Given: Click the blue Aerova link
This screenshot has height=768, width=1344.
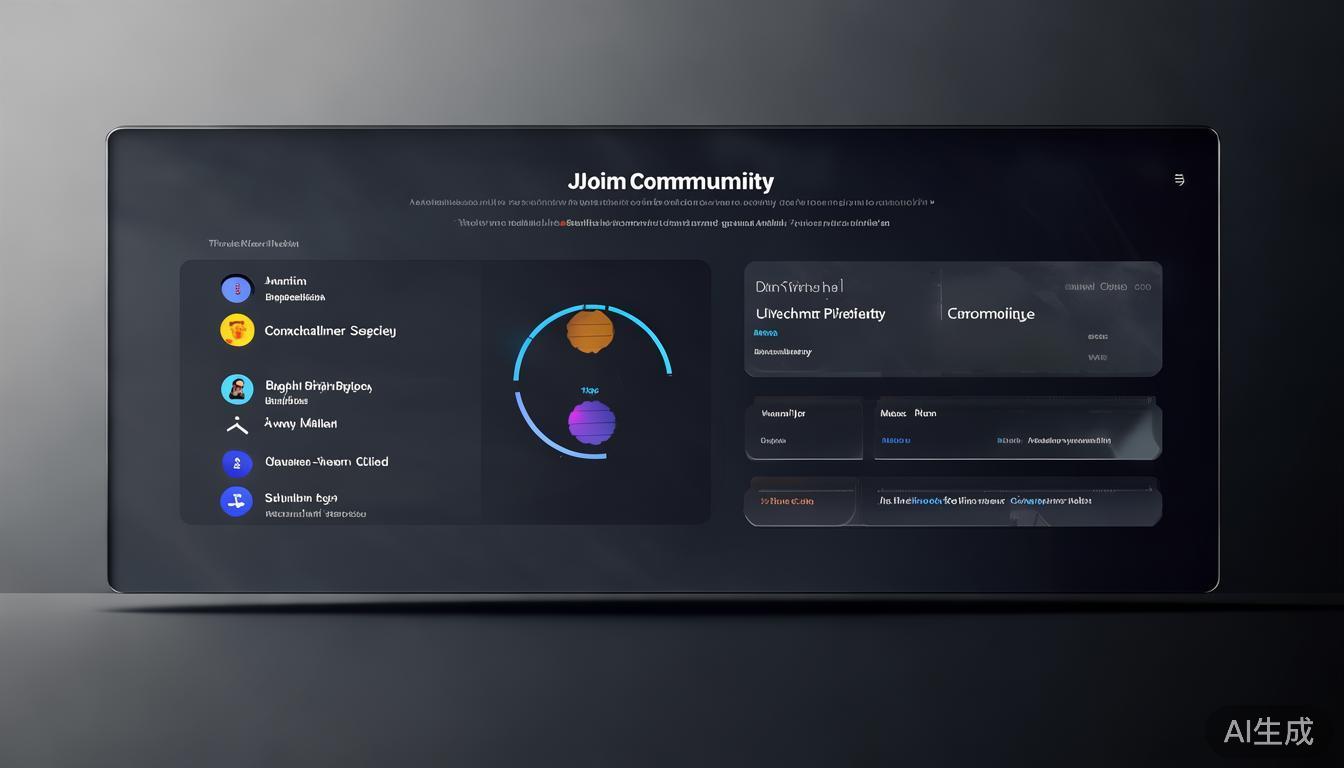Looking at the screenshot, I should (x=765, y=332).
